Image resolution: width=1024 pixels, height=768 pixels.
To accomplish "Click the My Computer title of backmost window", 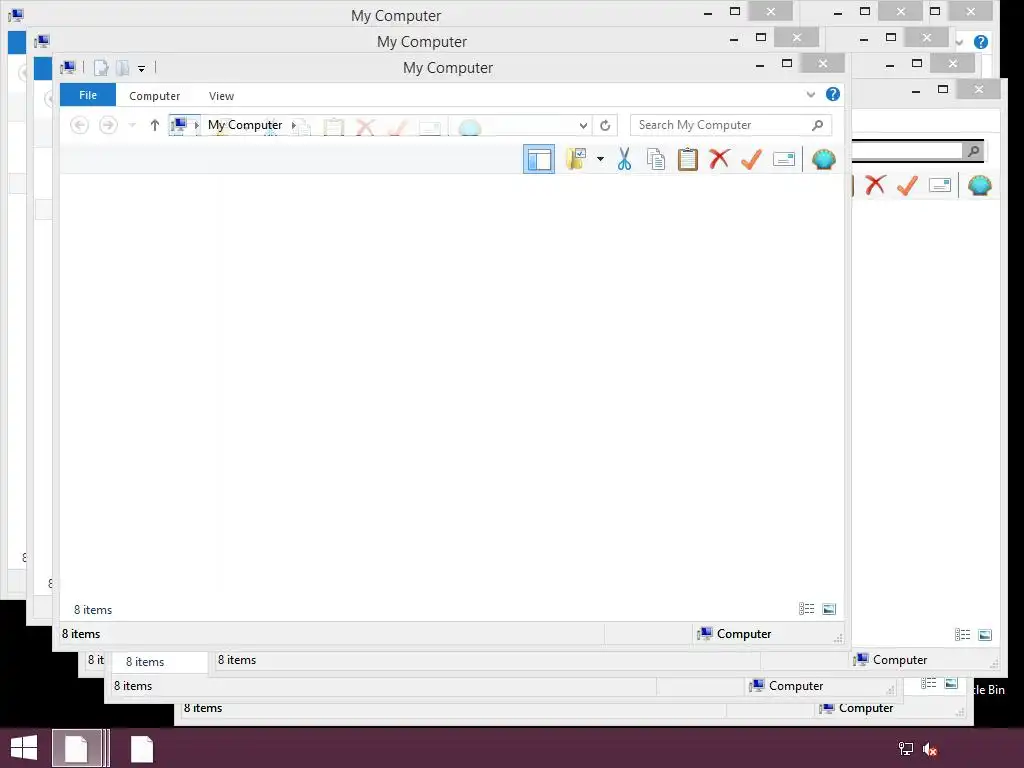I will (396, 15).
